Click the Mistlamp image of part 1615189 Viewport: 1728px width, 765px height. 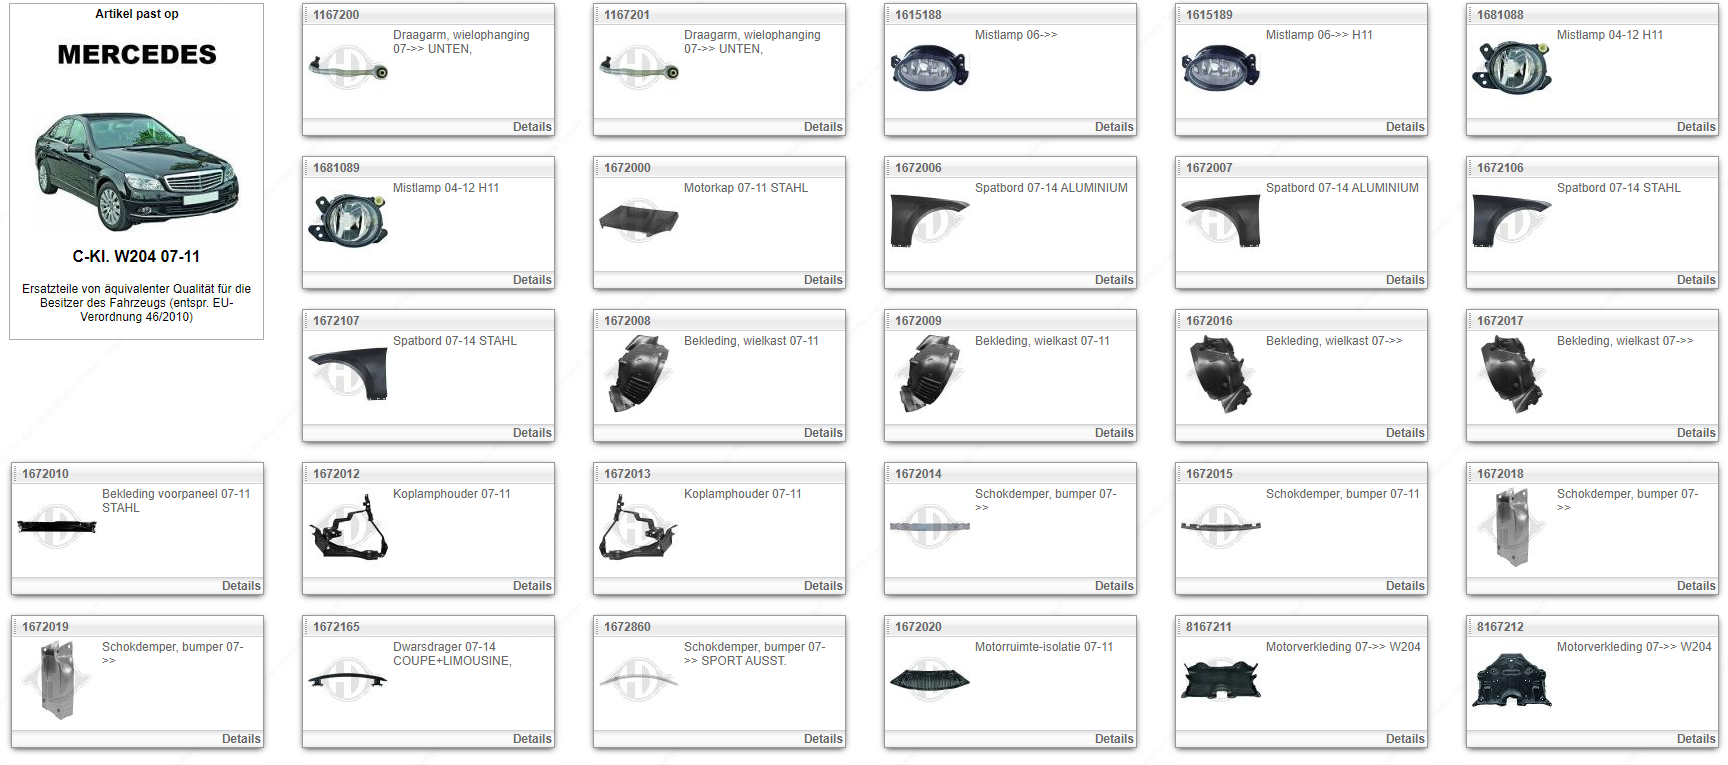(x=1221, y=68)
